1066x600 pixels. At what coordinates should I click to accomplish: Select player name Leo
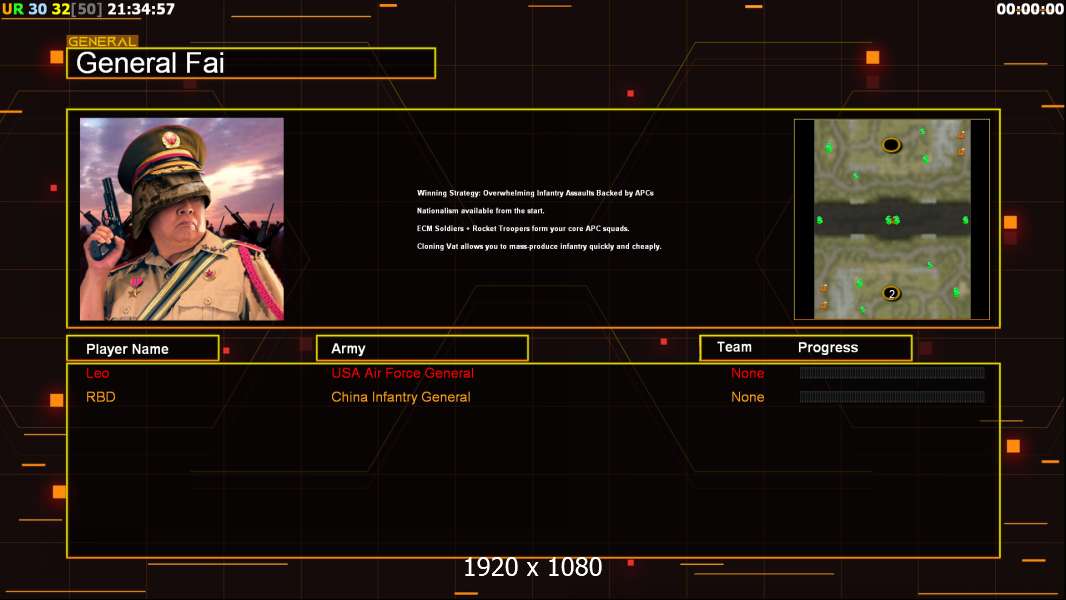pyautogui.click(x=97, y=373)
